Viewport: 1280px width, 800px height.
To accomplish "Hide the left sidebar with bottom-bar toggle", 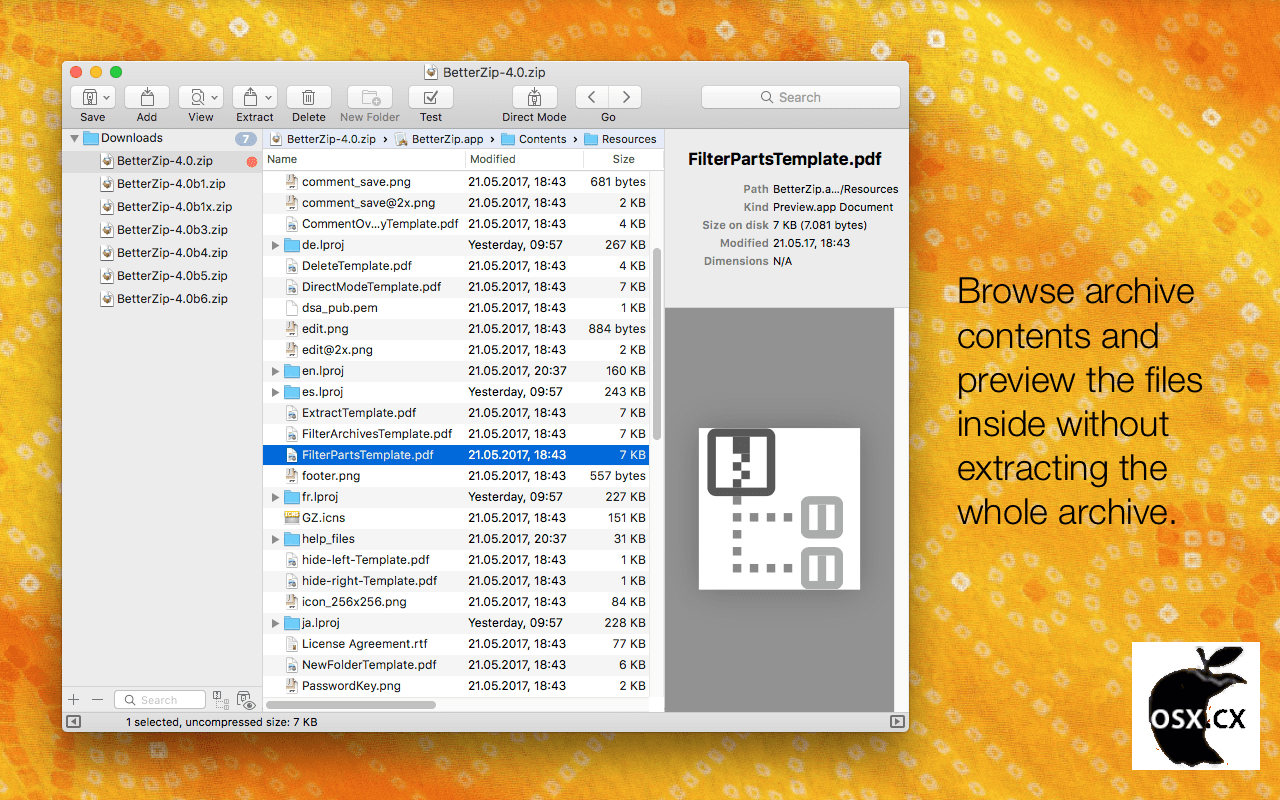I will 73,721.
